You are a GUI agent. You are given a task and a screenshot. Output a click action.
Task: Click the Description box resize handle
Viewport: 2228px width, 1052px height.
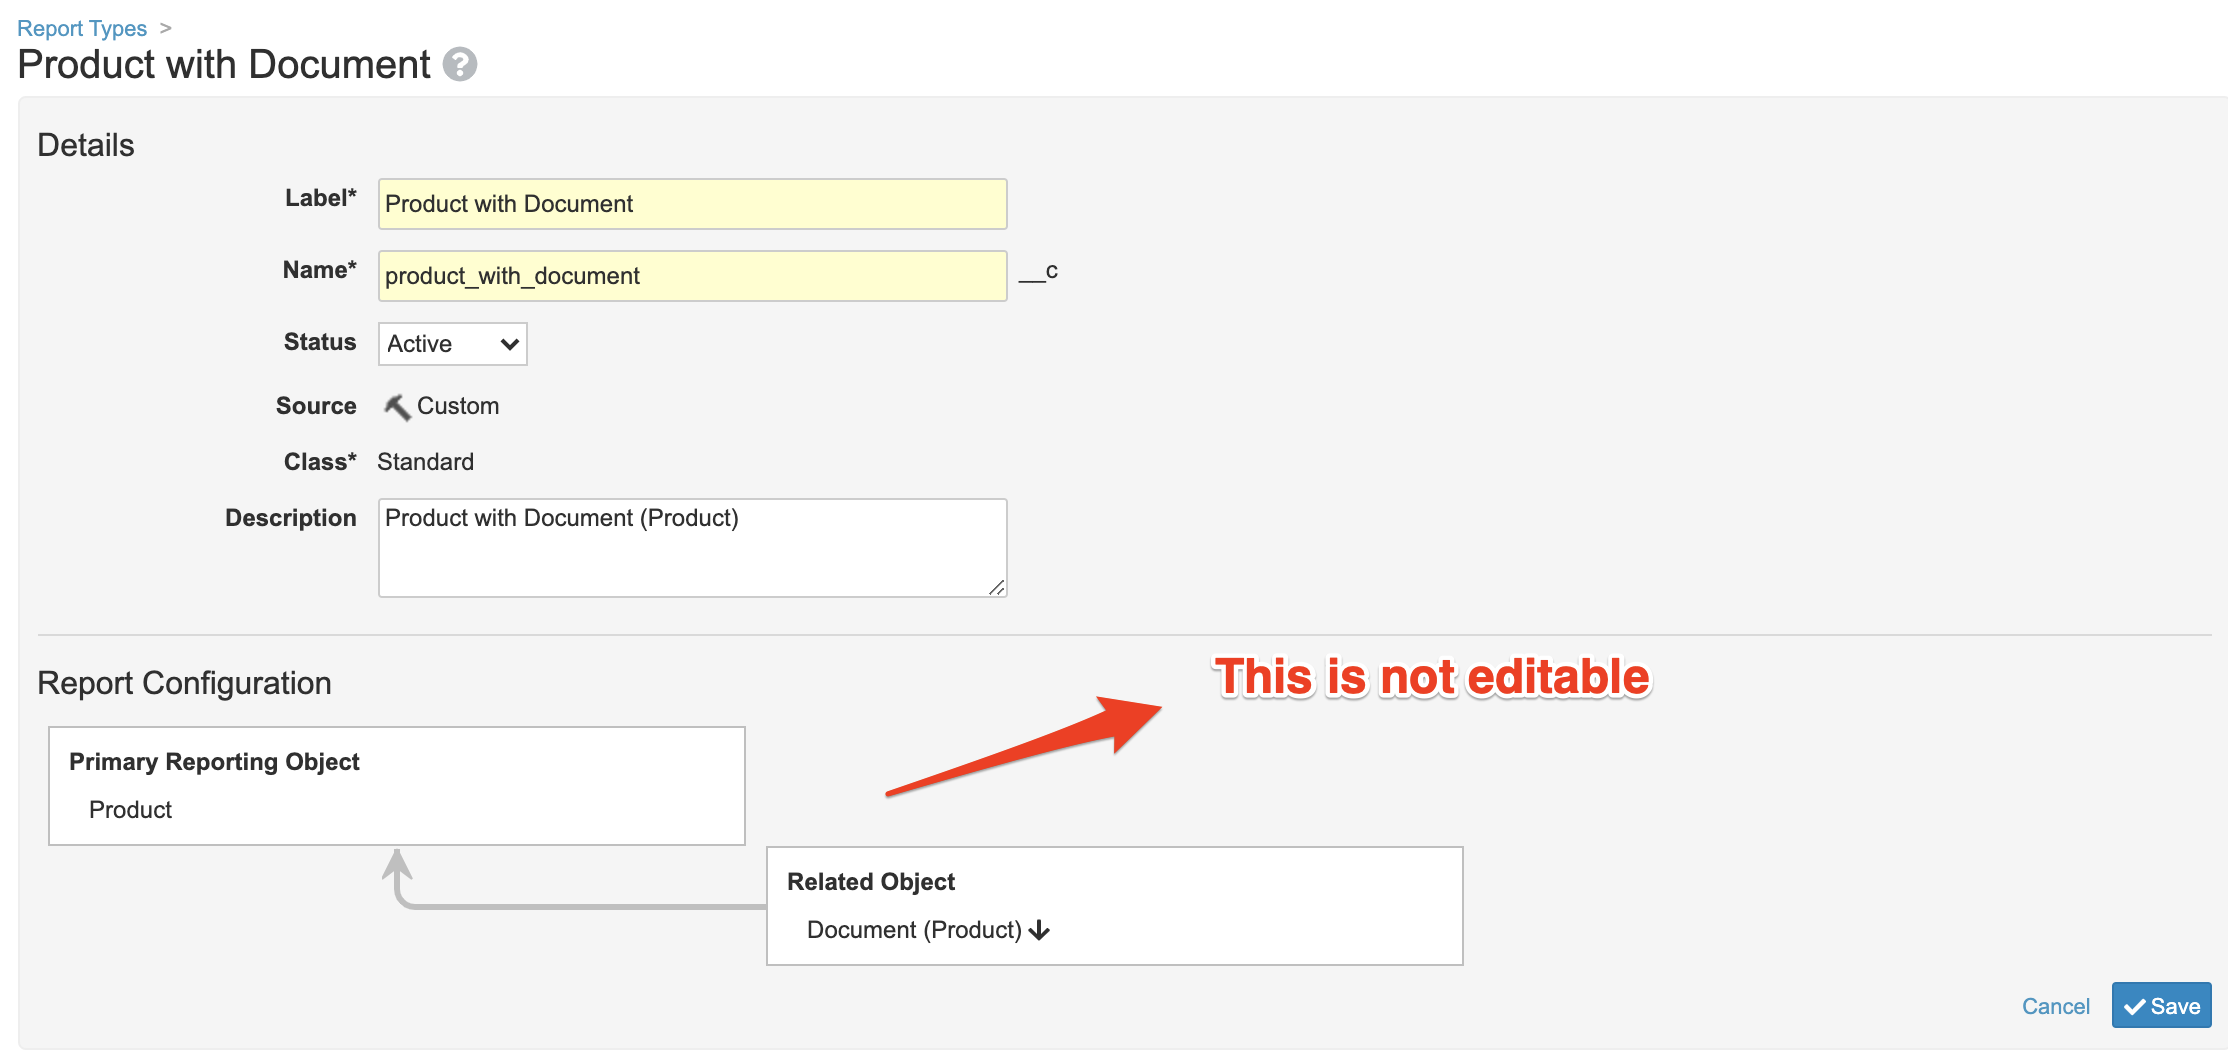click(996, 588)
